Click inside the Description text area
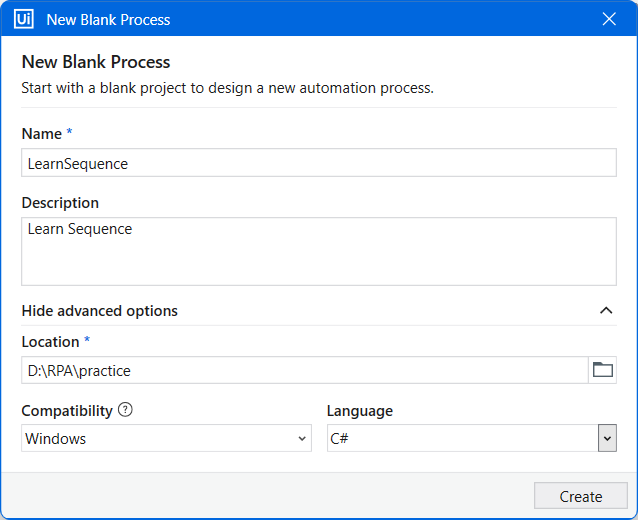The width and height of the screenshot is (638, 520). [319, 251]
